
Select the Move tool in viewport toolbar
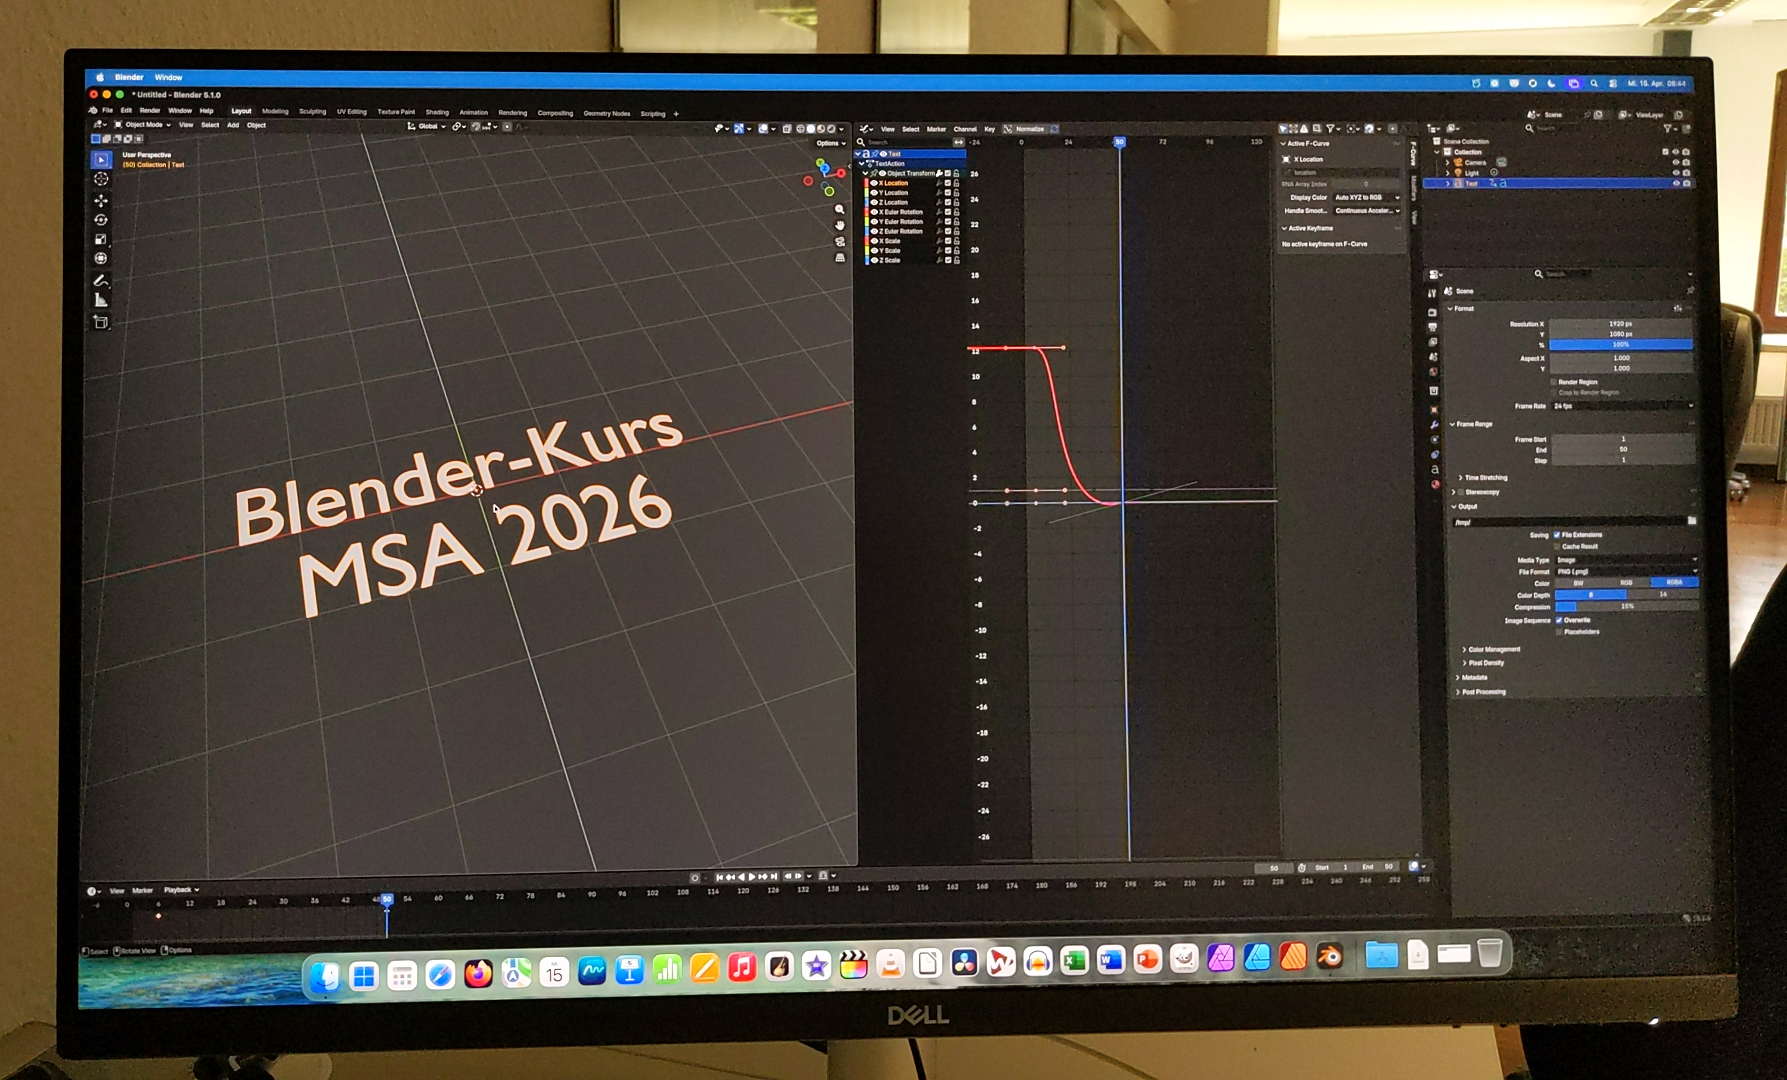(x=101, y=200)
